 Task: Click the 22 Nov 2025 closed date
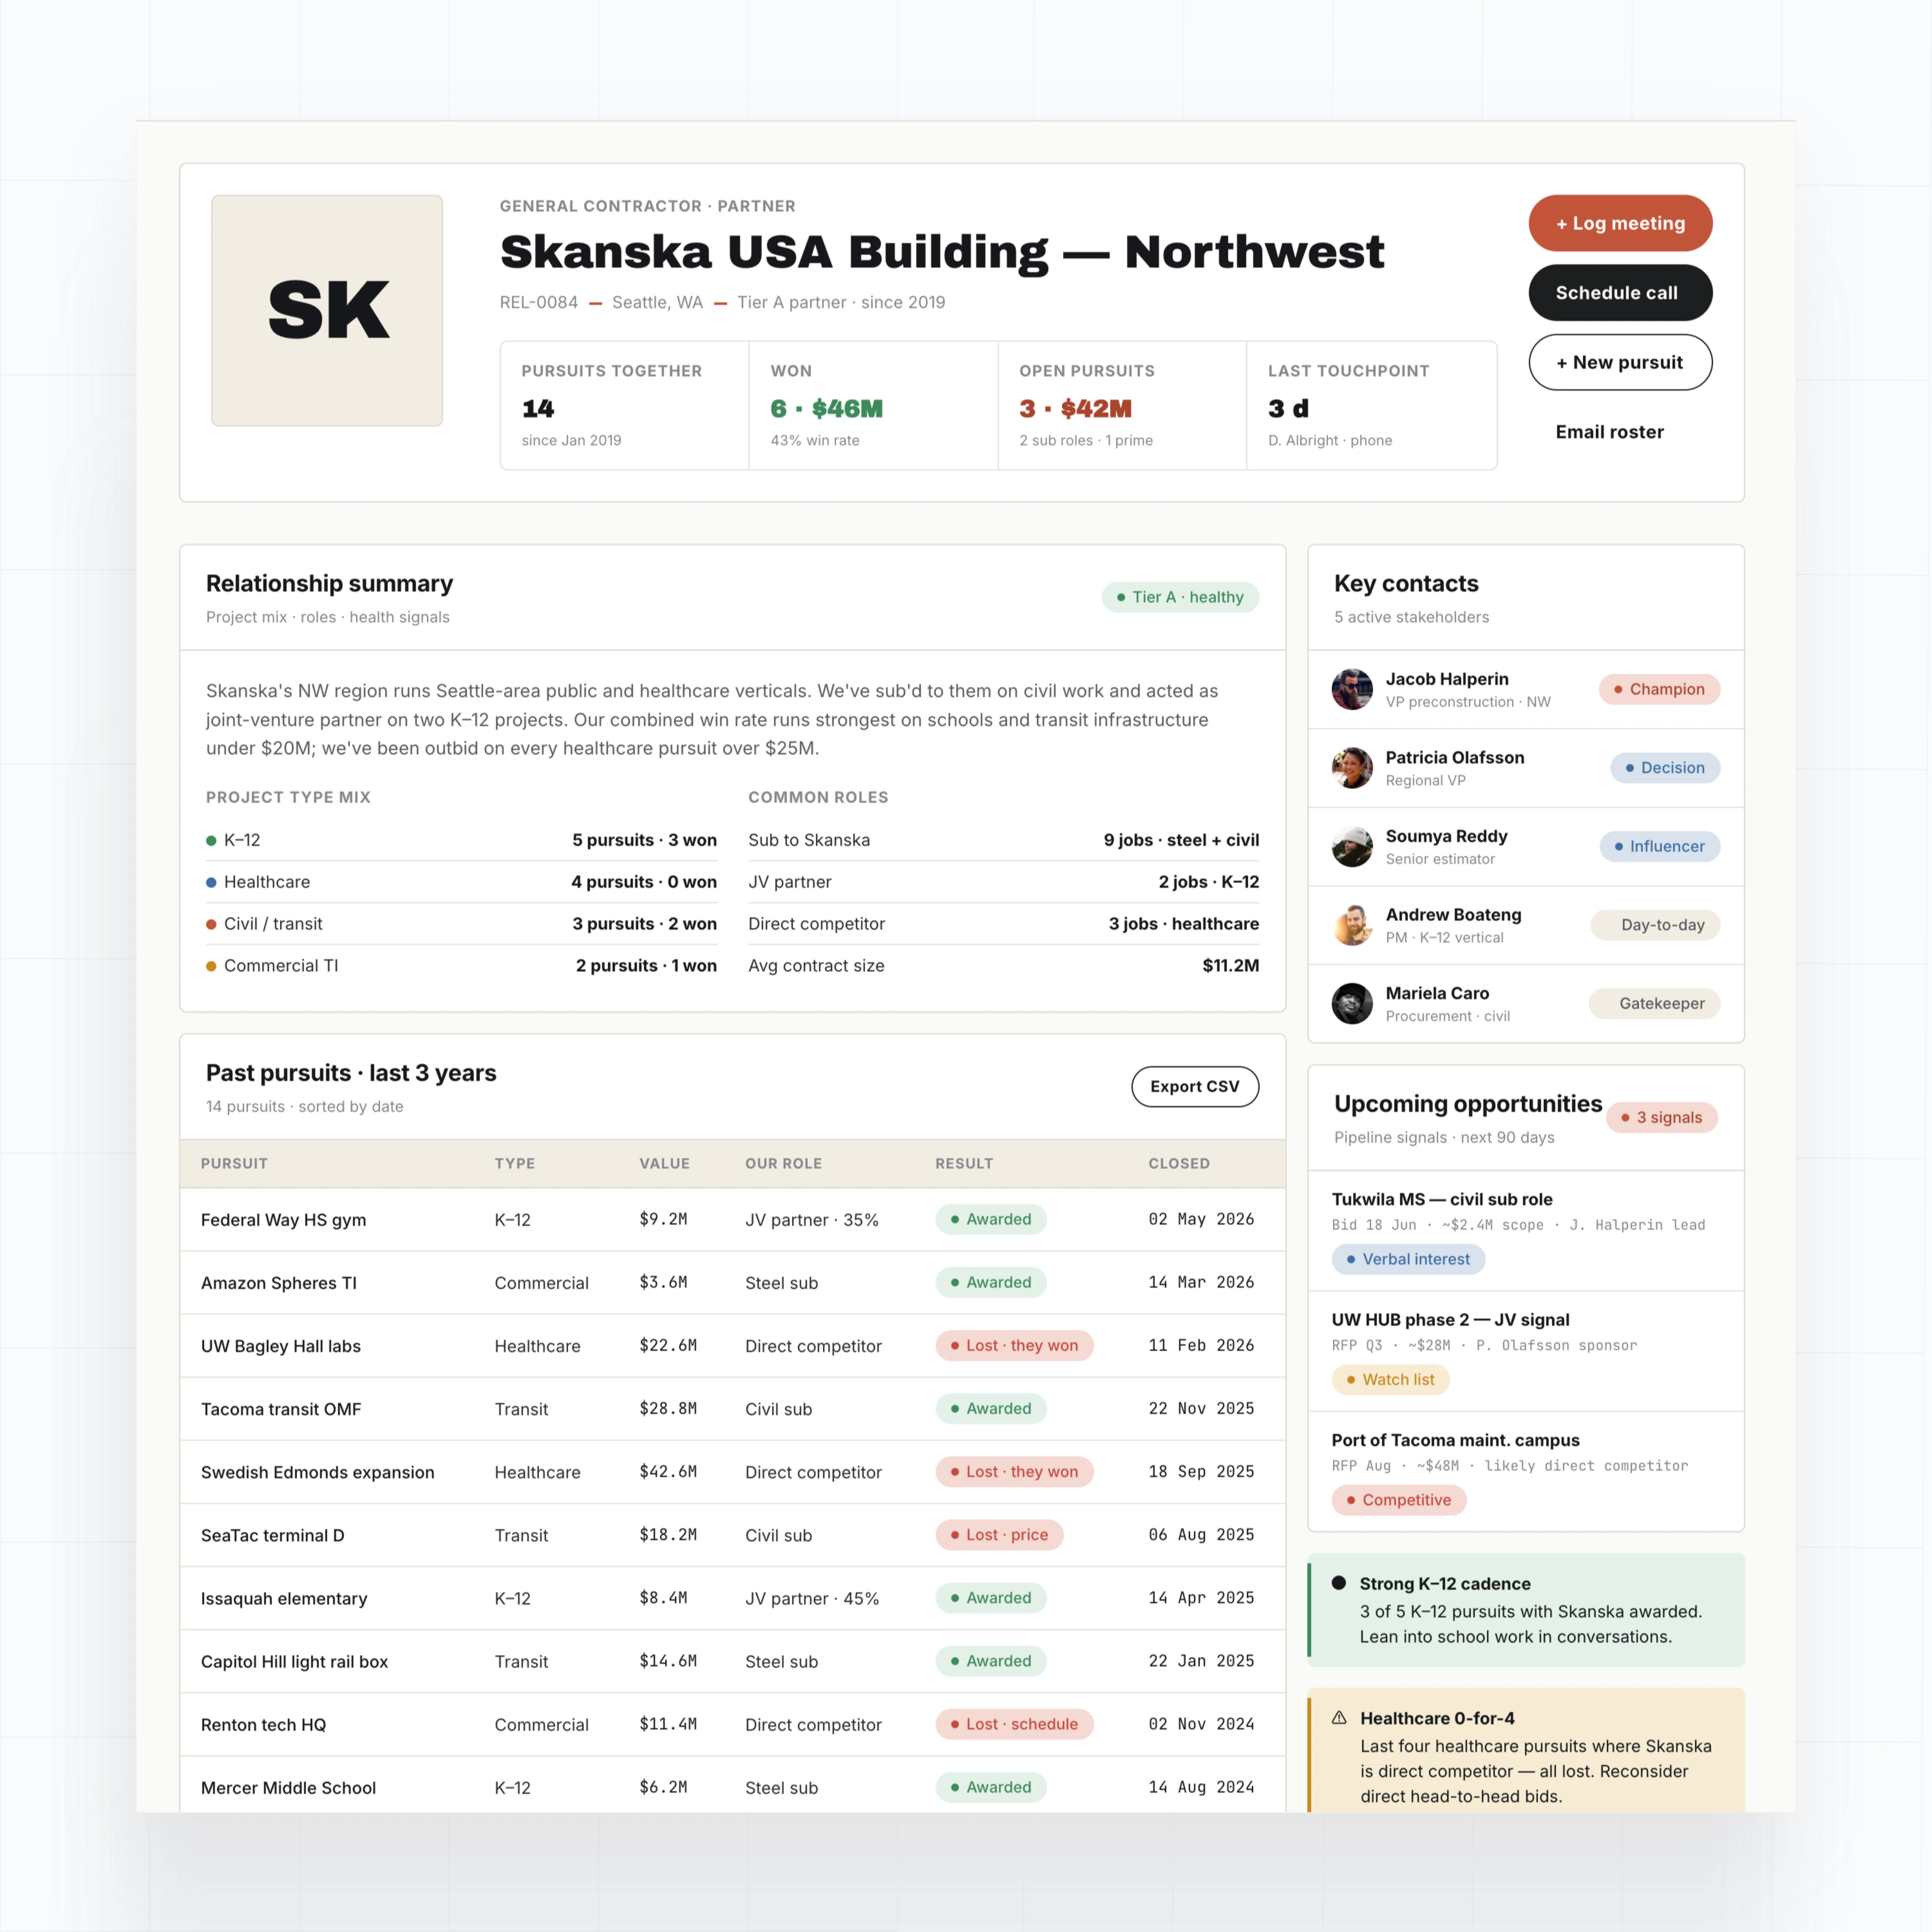[x=1201, y=1409]
